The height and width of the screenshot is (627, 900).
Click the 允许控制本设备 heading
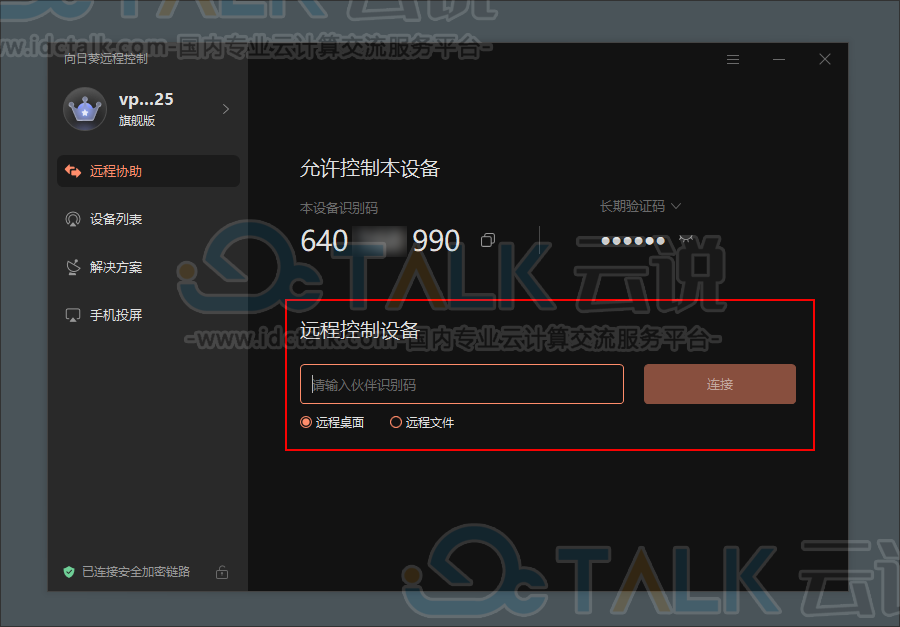370,169
